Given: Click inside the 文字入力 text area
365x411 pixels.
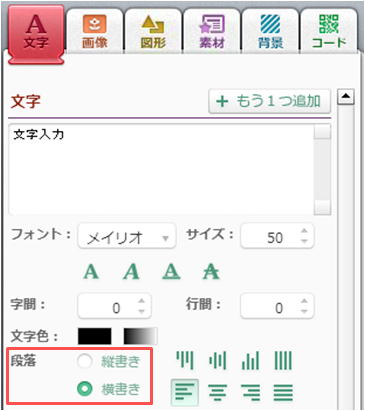Looking at the screenshot, I should tap(161, 169).
